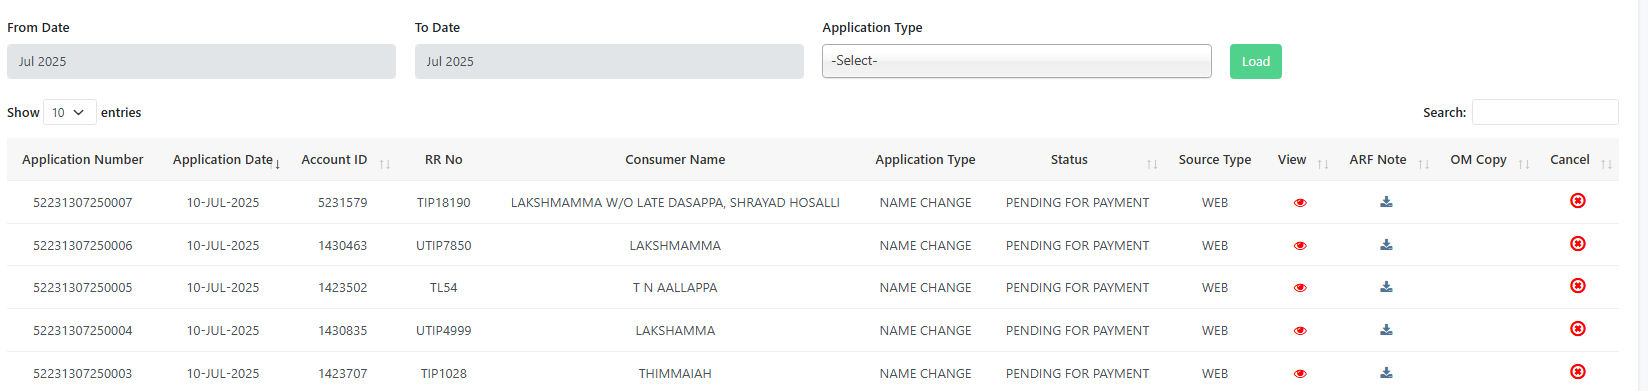Image resolution: width=1648 pixels, height=391 pixels.
Task: Click RR number UTIP4999
Action: (x=444, y=331)
